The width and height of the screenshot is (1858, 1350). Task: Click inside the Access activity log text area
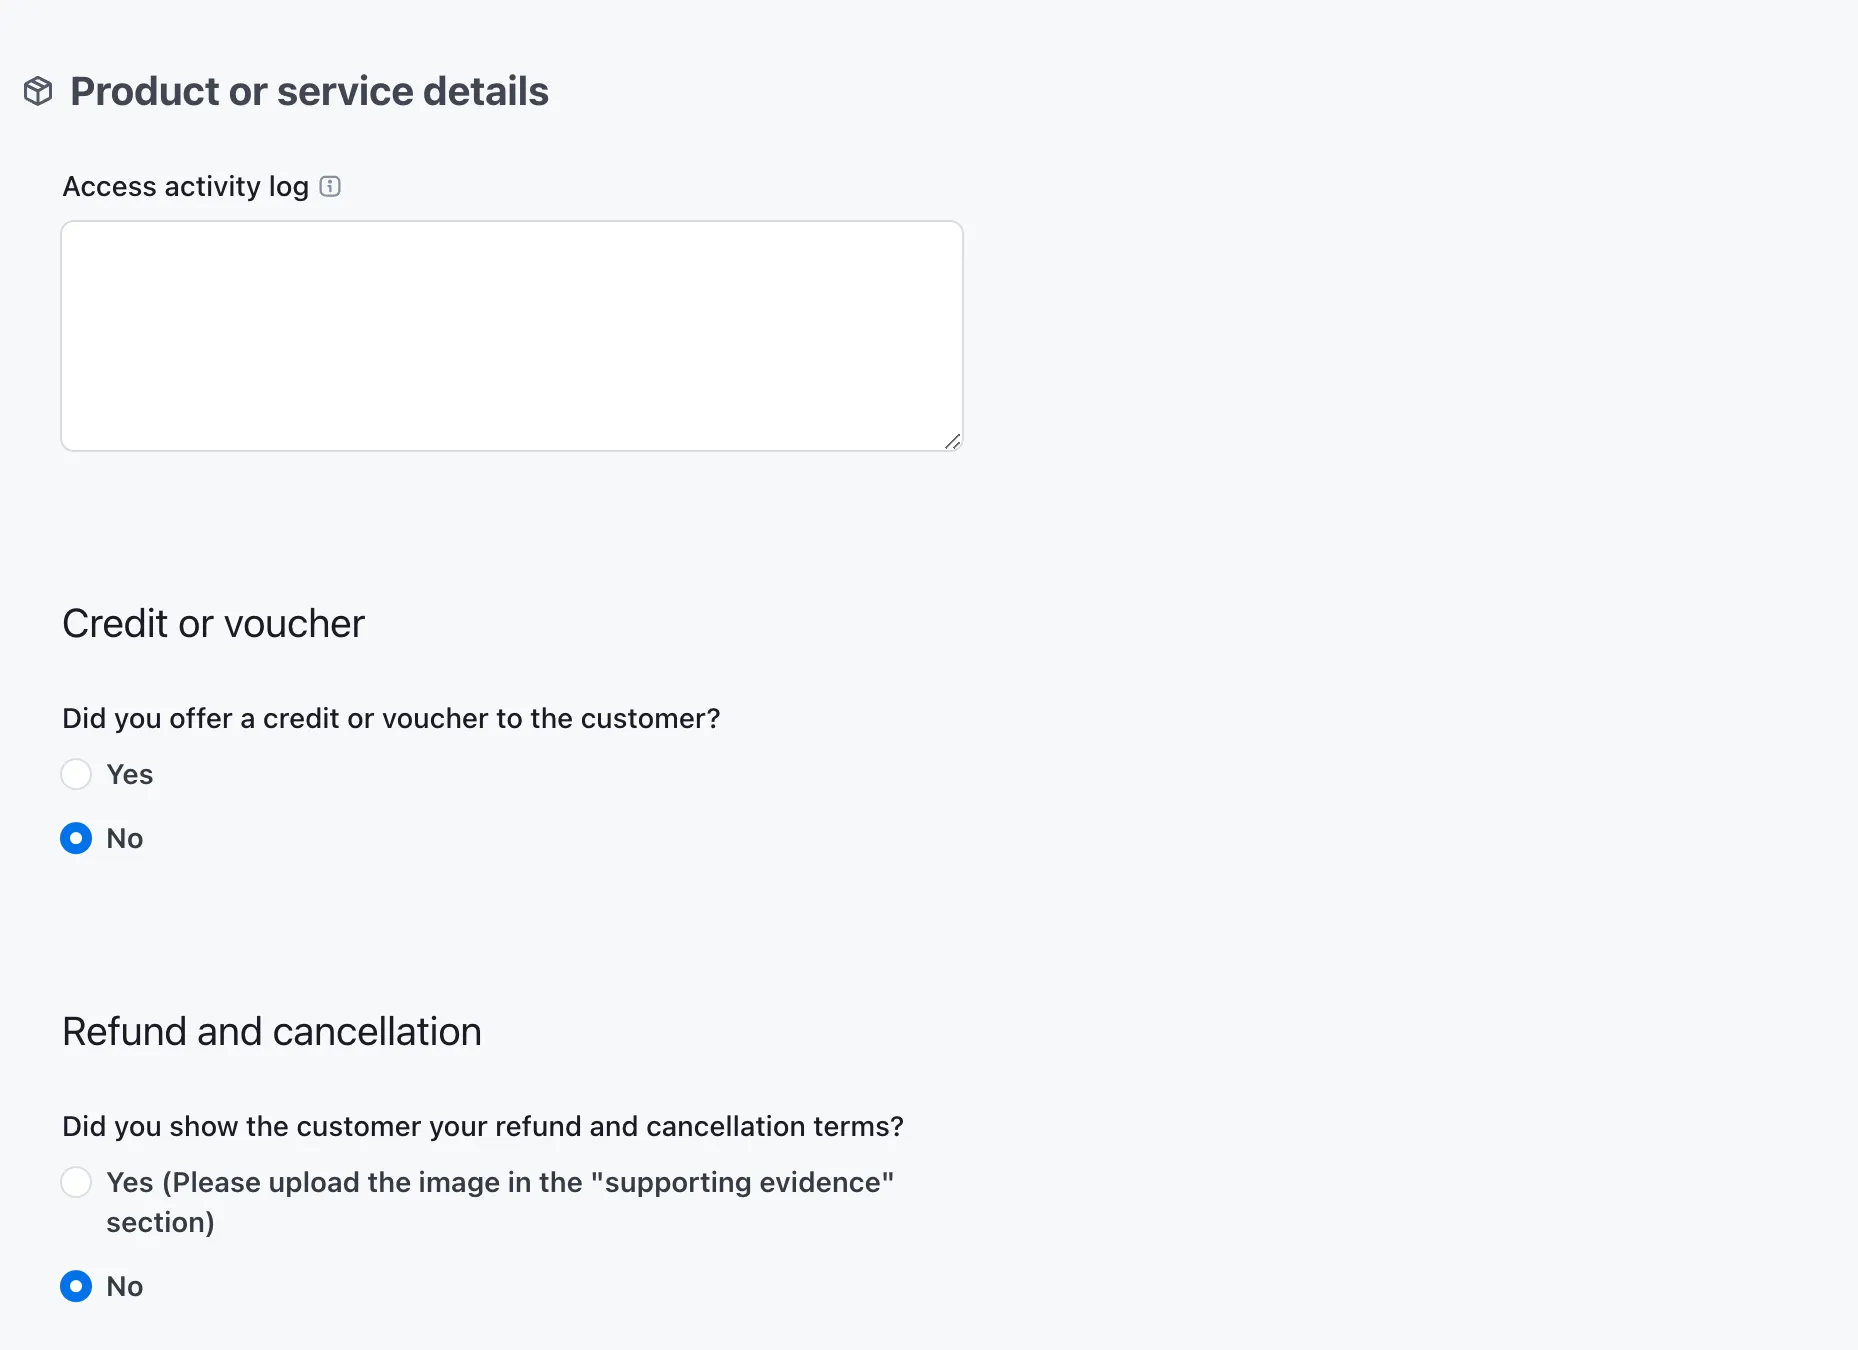point(512,336)
